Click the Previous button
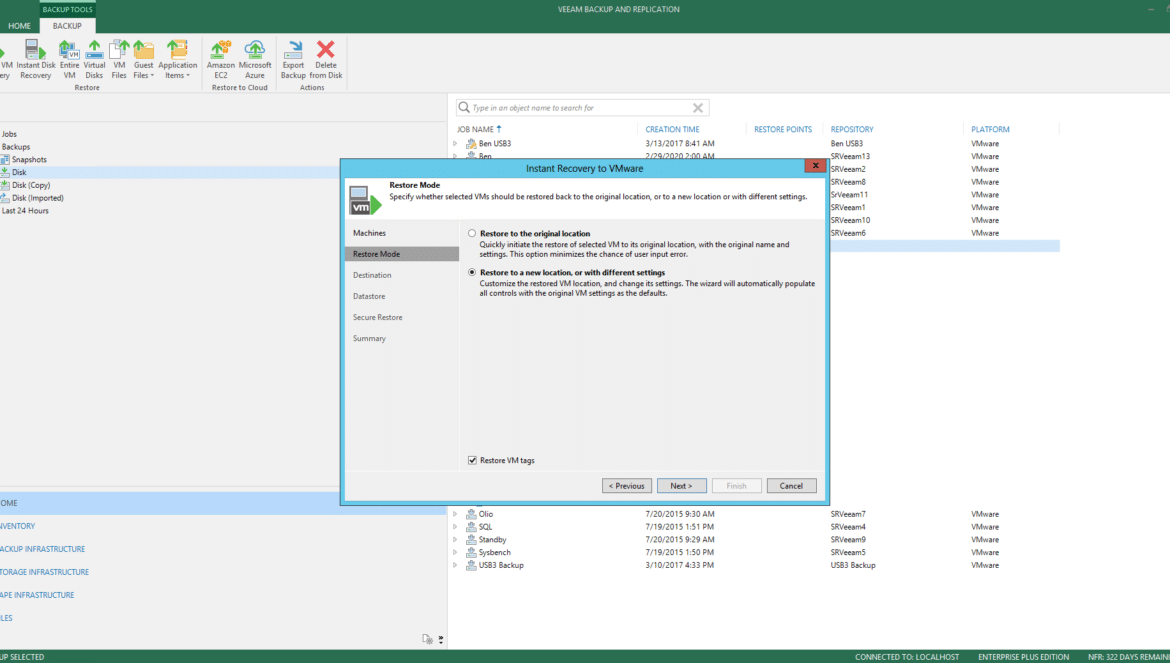 627,486
